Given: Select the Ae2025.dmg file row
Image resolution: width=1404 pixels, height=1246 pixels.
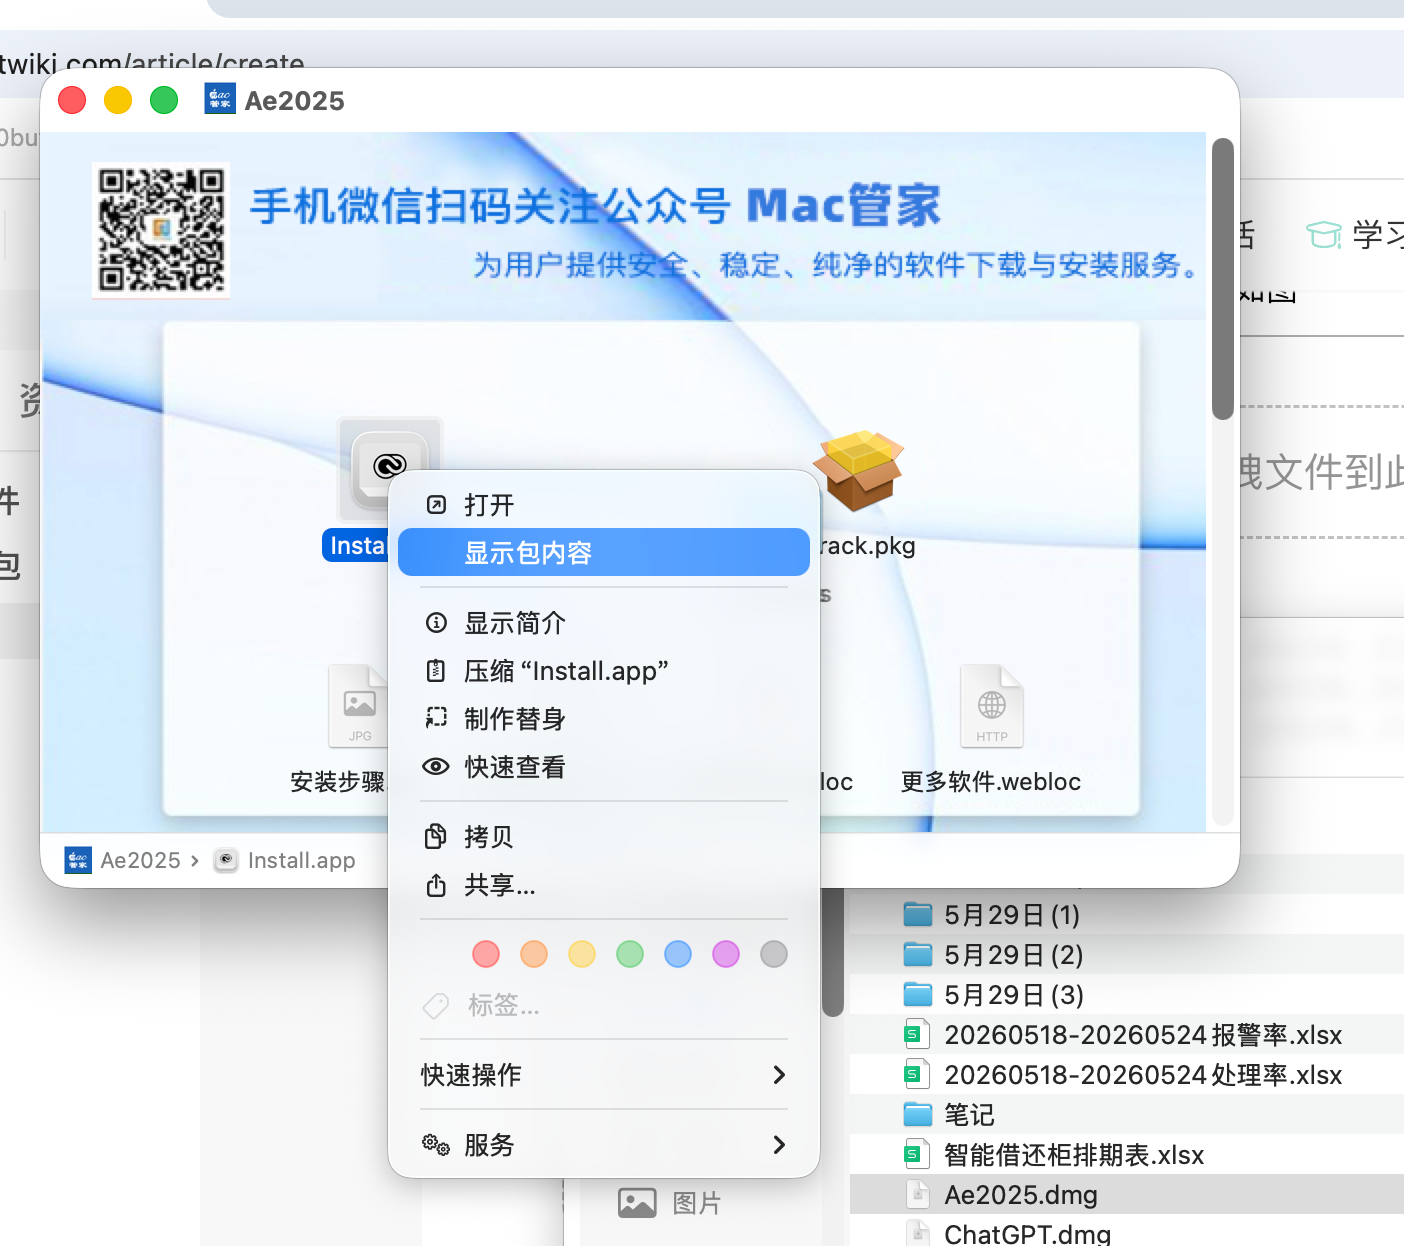Looking at the screenshot, I should click(1127, 1194).
